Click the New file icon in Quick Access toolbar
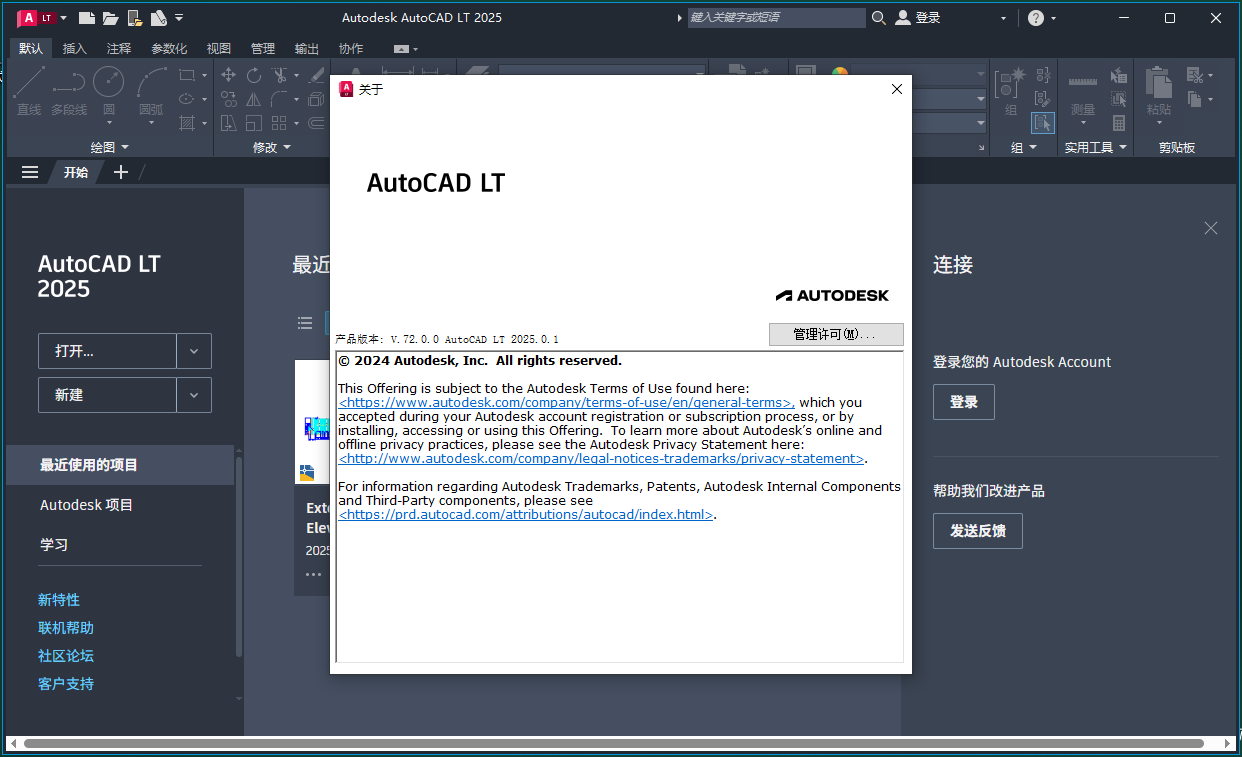The image size is (1242, 757). [x=87, y=18]
